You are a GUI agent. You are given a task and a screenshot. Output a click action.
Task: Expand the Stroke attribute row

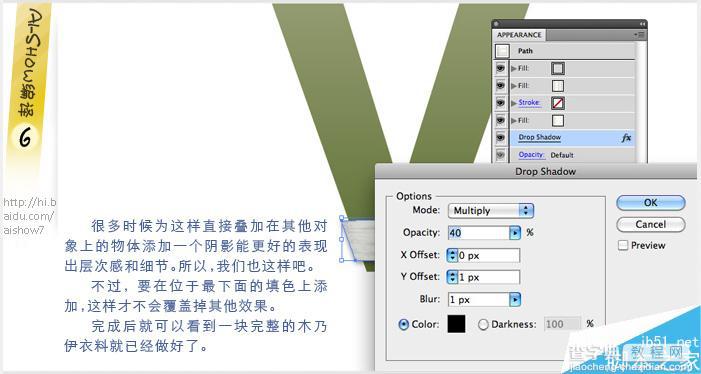point(514,103)
